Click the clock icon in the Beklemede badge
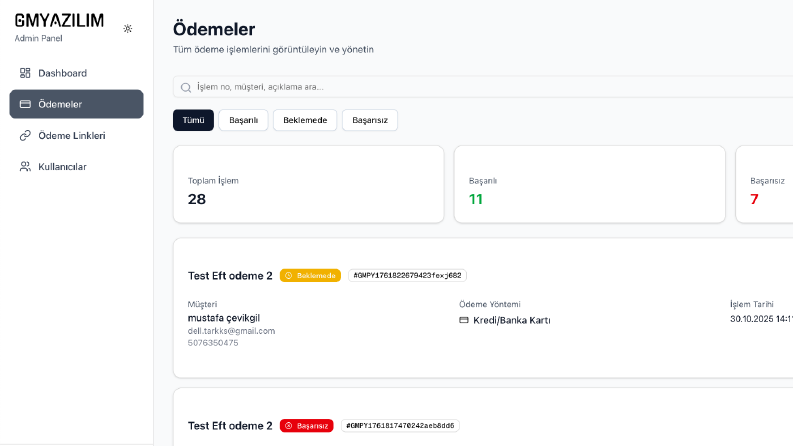The height and width of the screenshot is (446, 793). pos(289,276)
